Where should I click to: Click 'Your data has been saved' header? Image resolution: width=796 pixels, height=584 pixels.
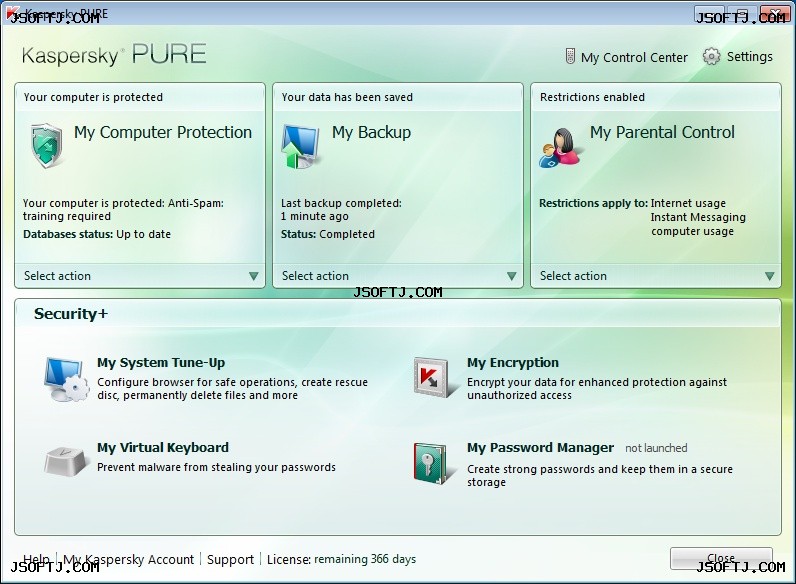(x=347, y=97)
